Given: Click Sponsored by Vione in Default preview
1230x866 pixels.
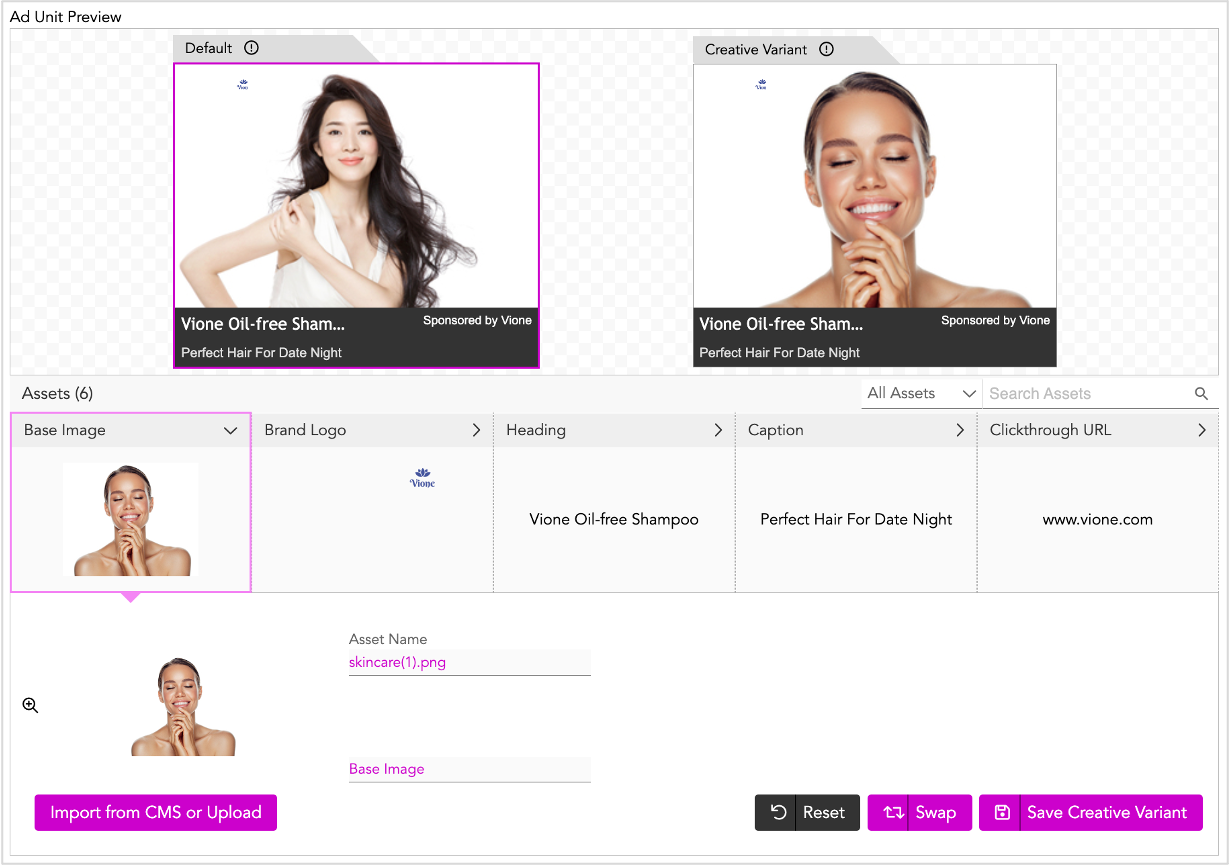Looking at the screenshot, I should [477, 320].
